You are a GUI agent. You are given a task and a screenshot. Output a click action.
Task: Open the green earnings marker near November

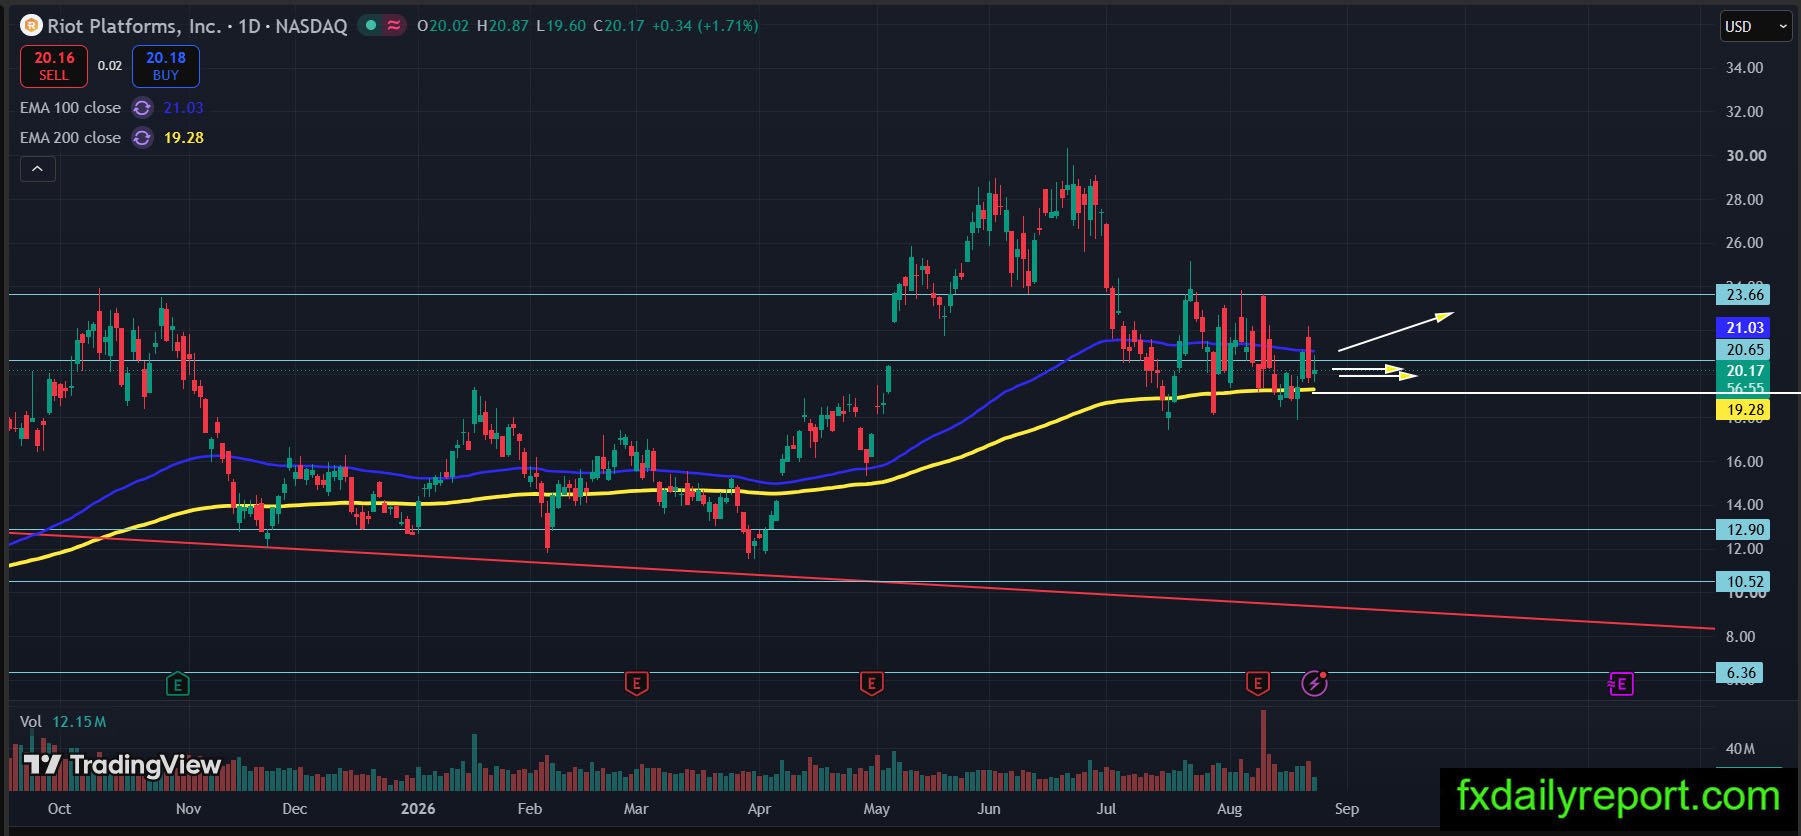tap(177, 684)
